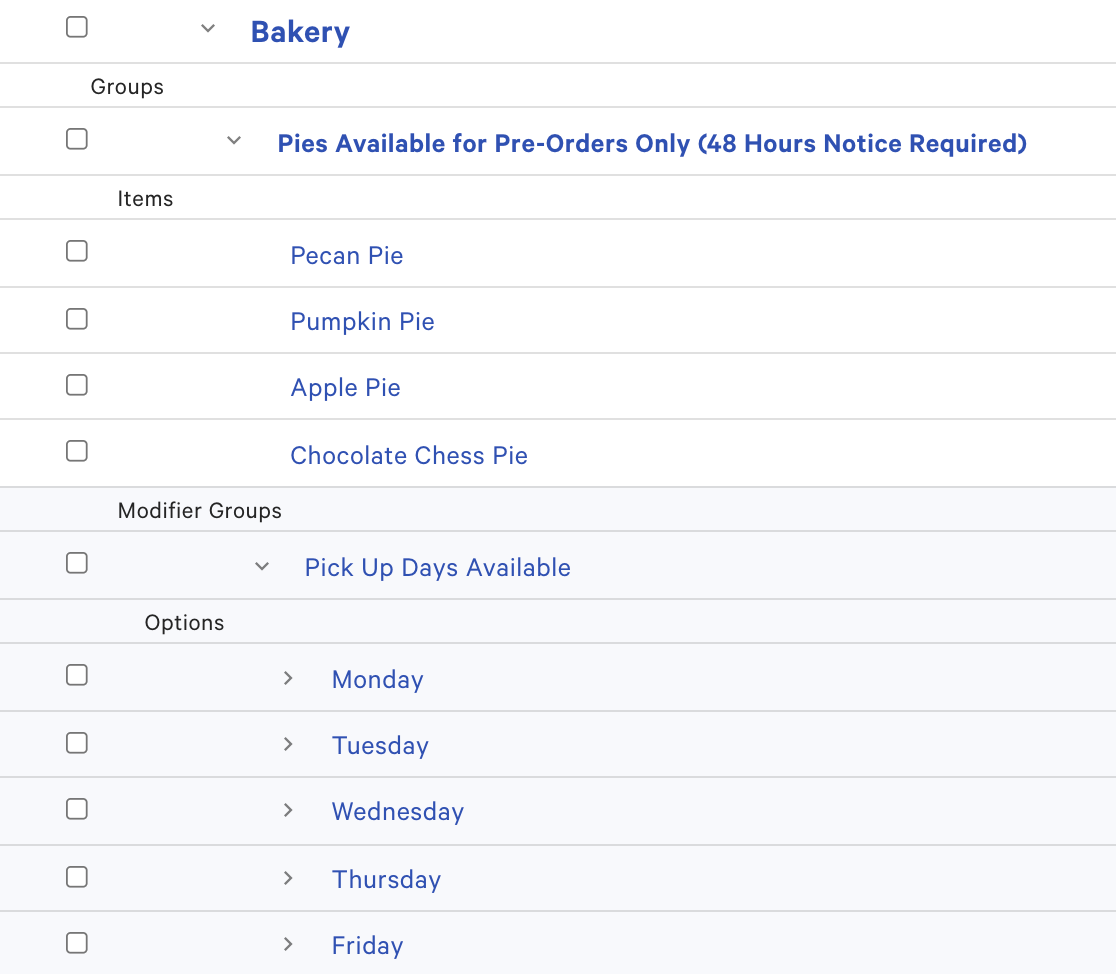The width and height of the screenshot is (1116, 974).
Task: Open the Chocolate Chess Pie item
Action: coord(409,455)
